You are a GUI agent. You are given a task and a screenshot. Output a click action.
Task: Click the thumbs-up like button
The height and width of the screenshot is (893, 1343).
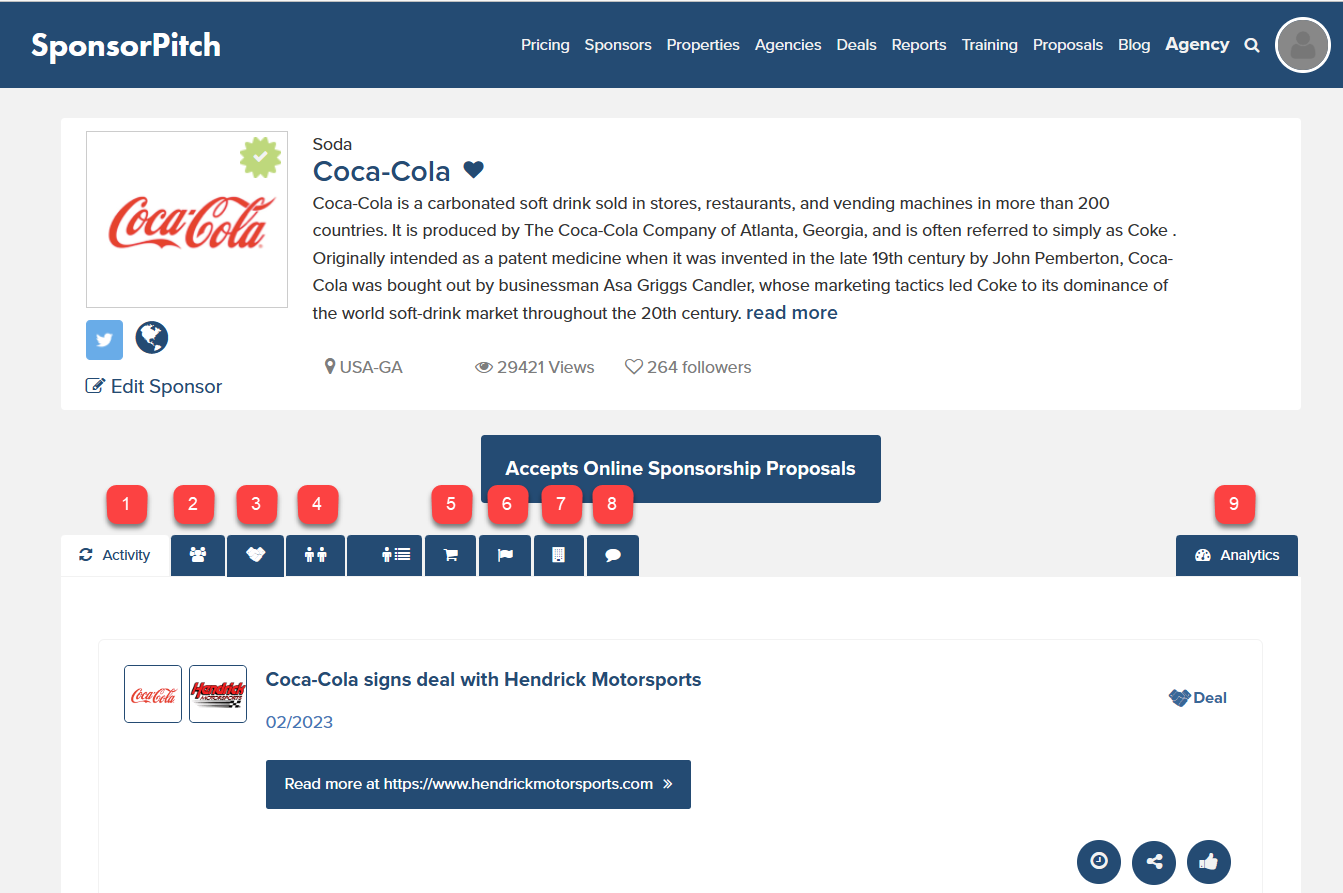(1209, 861)
